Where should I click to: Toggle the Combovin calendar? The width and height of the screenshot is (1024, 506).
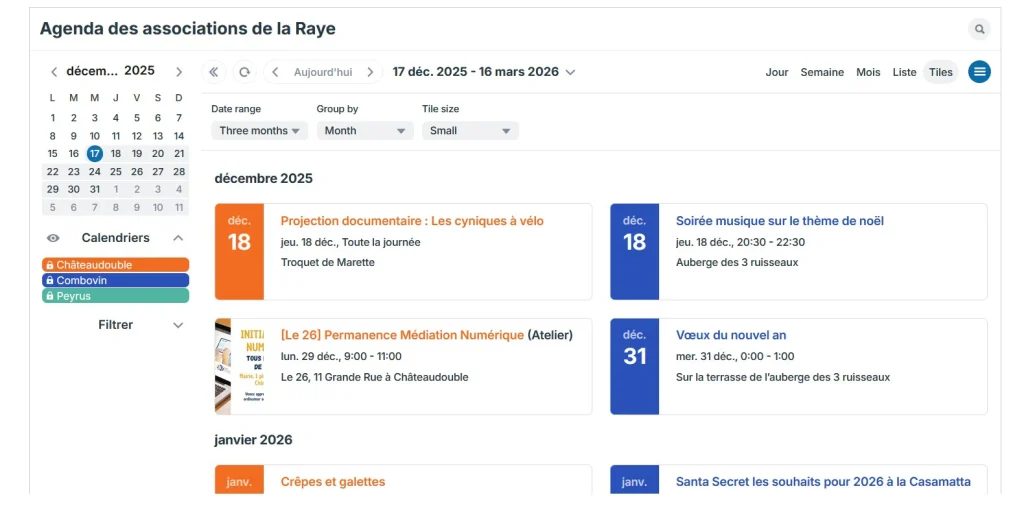[115, 281]
